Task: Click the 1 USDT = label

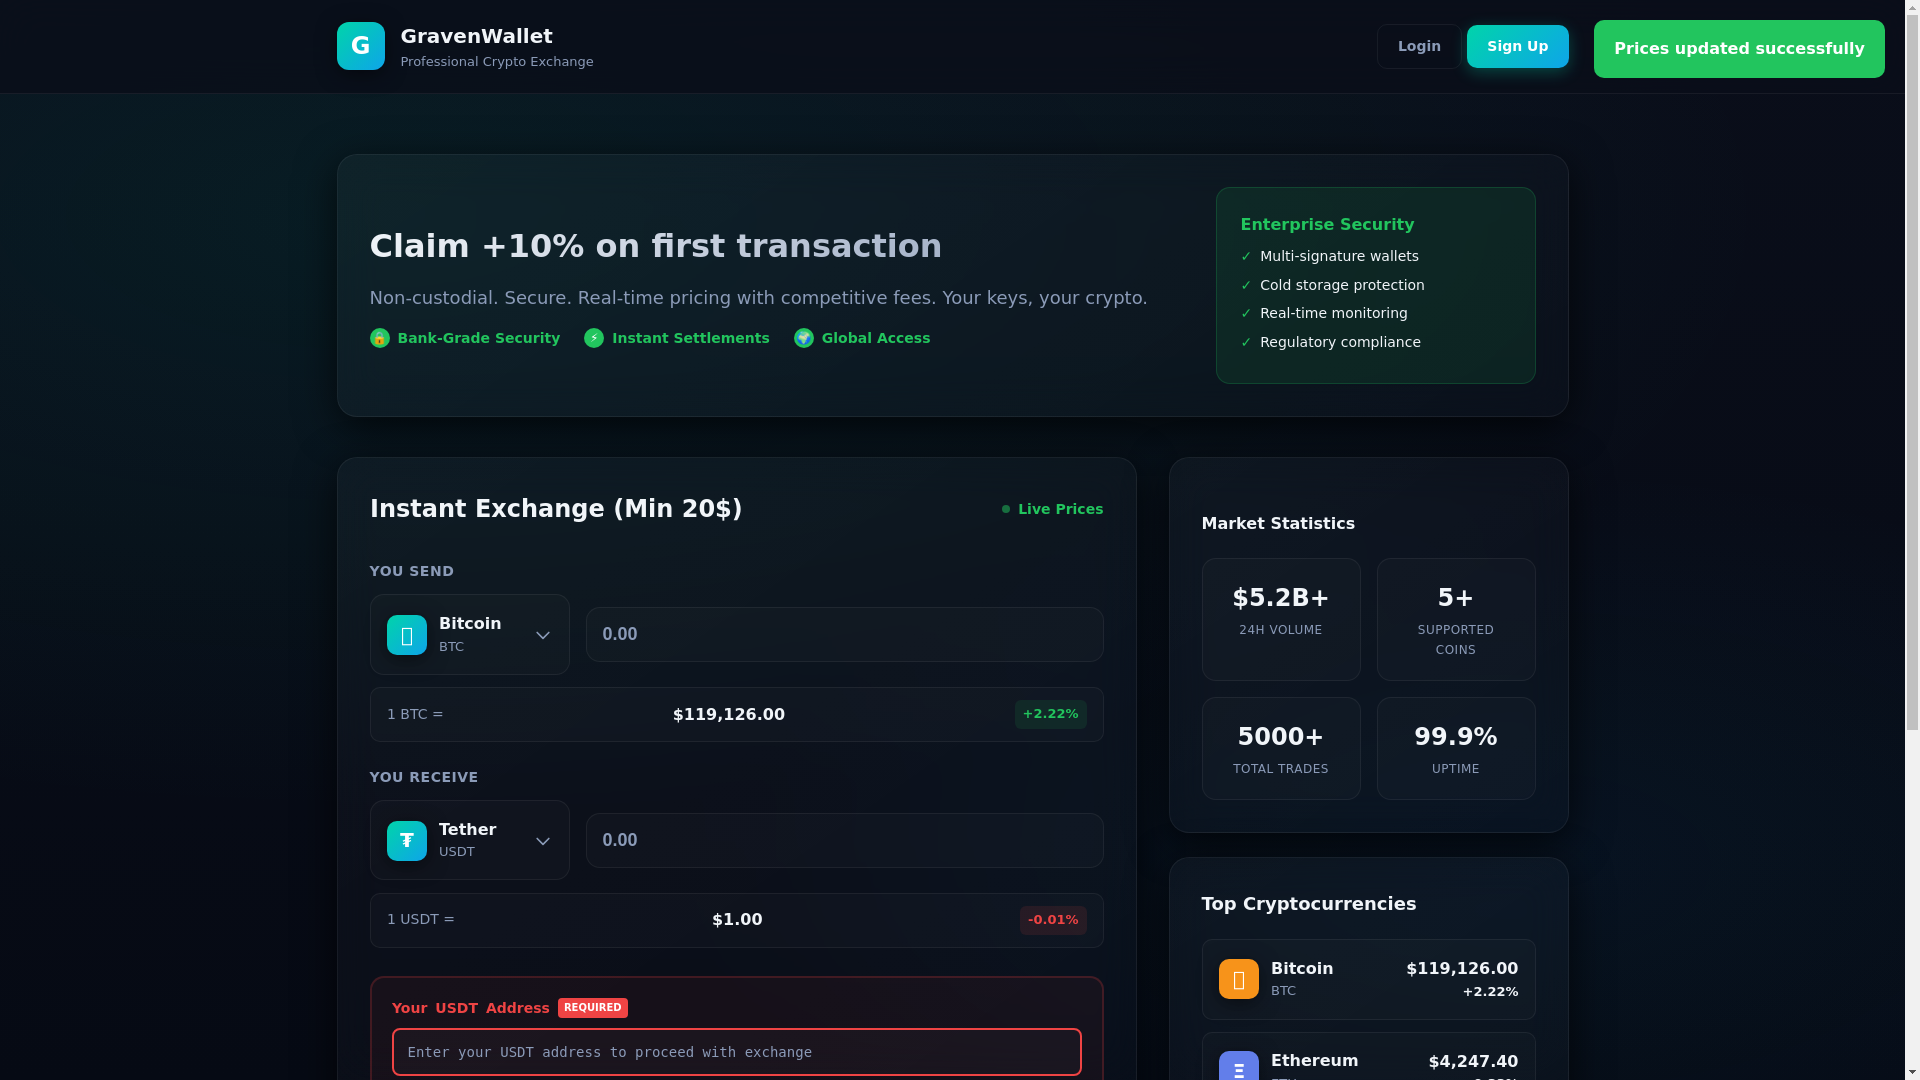Action: (421, 920)
